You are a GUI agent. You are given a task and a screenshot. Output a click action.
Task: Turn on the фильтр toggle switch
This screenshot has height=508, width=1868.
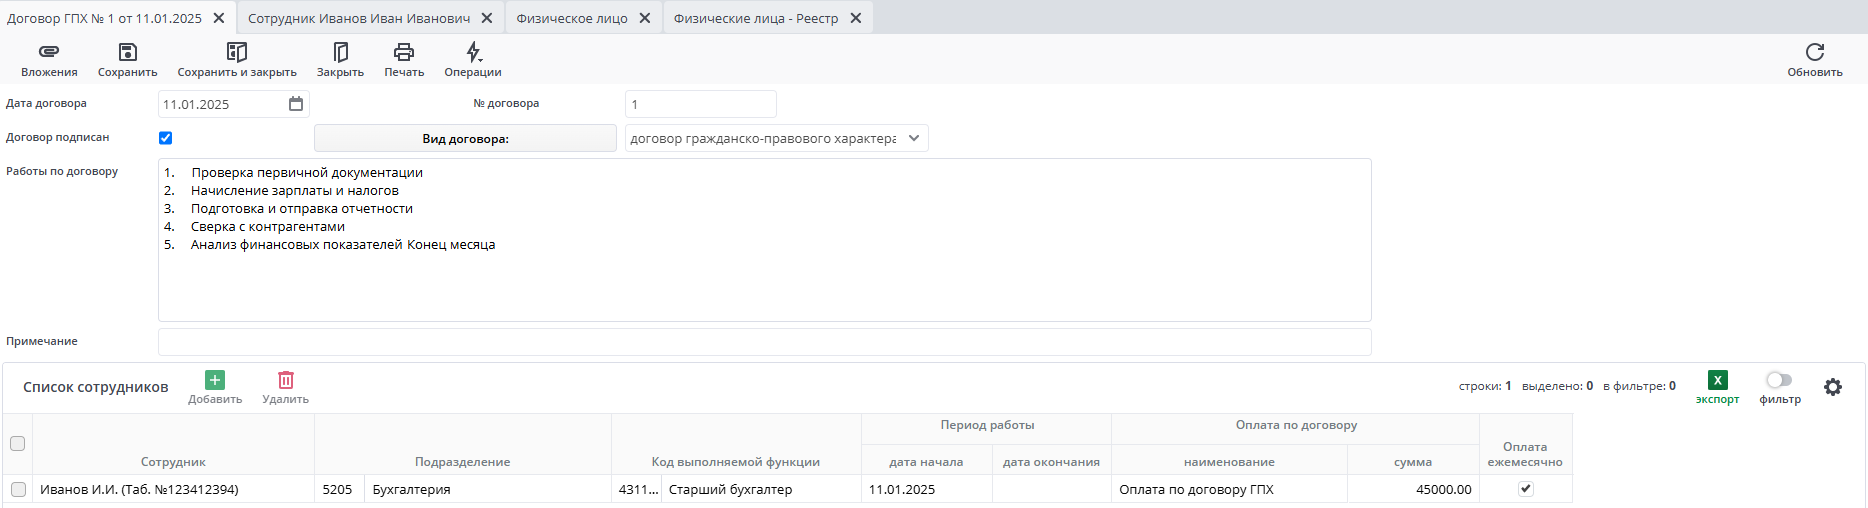pos(1779,380)
